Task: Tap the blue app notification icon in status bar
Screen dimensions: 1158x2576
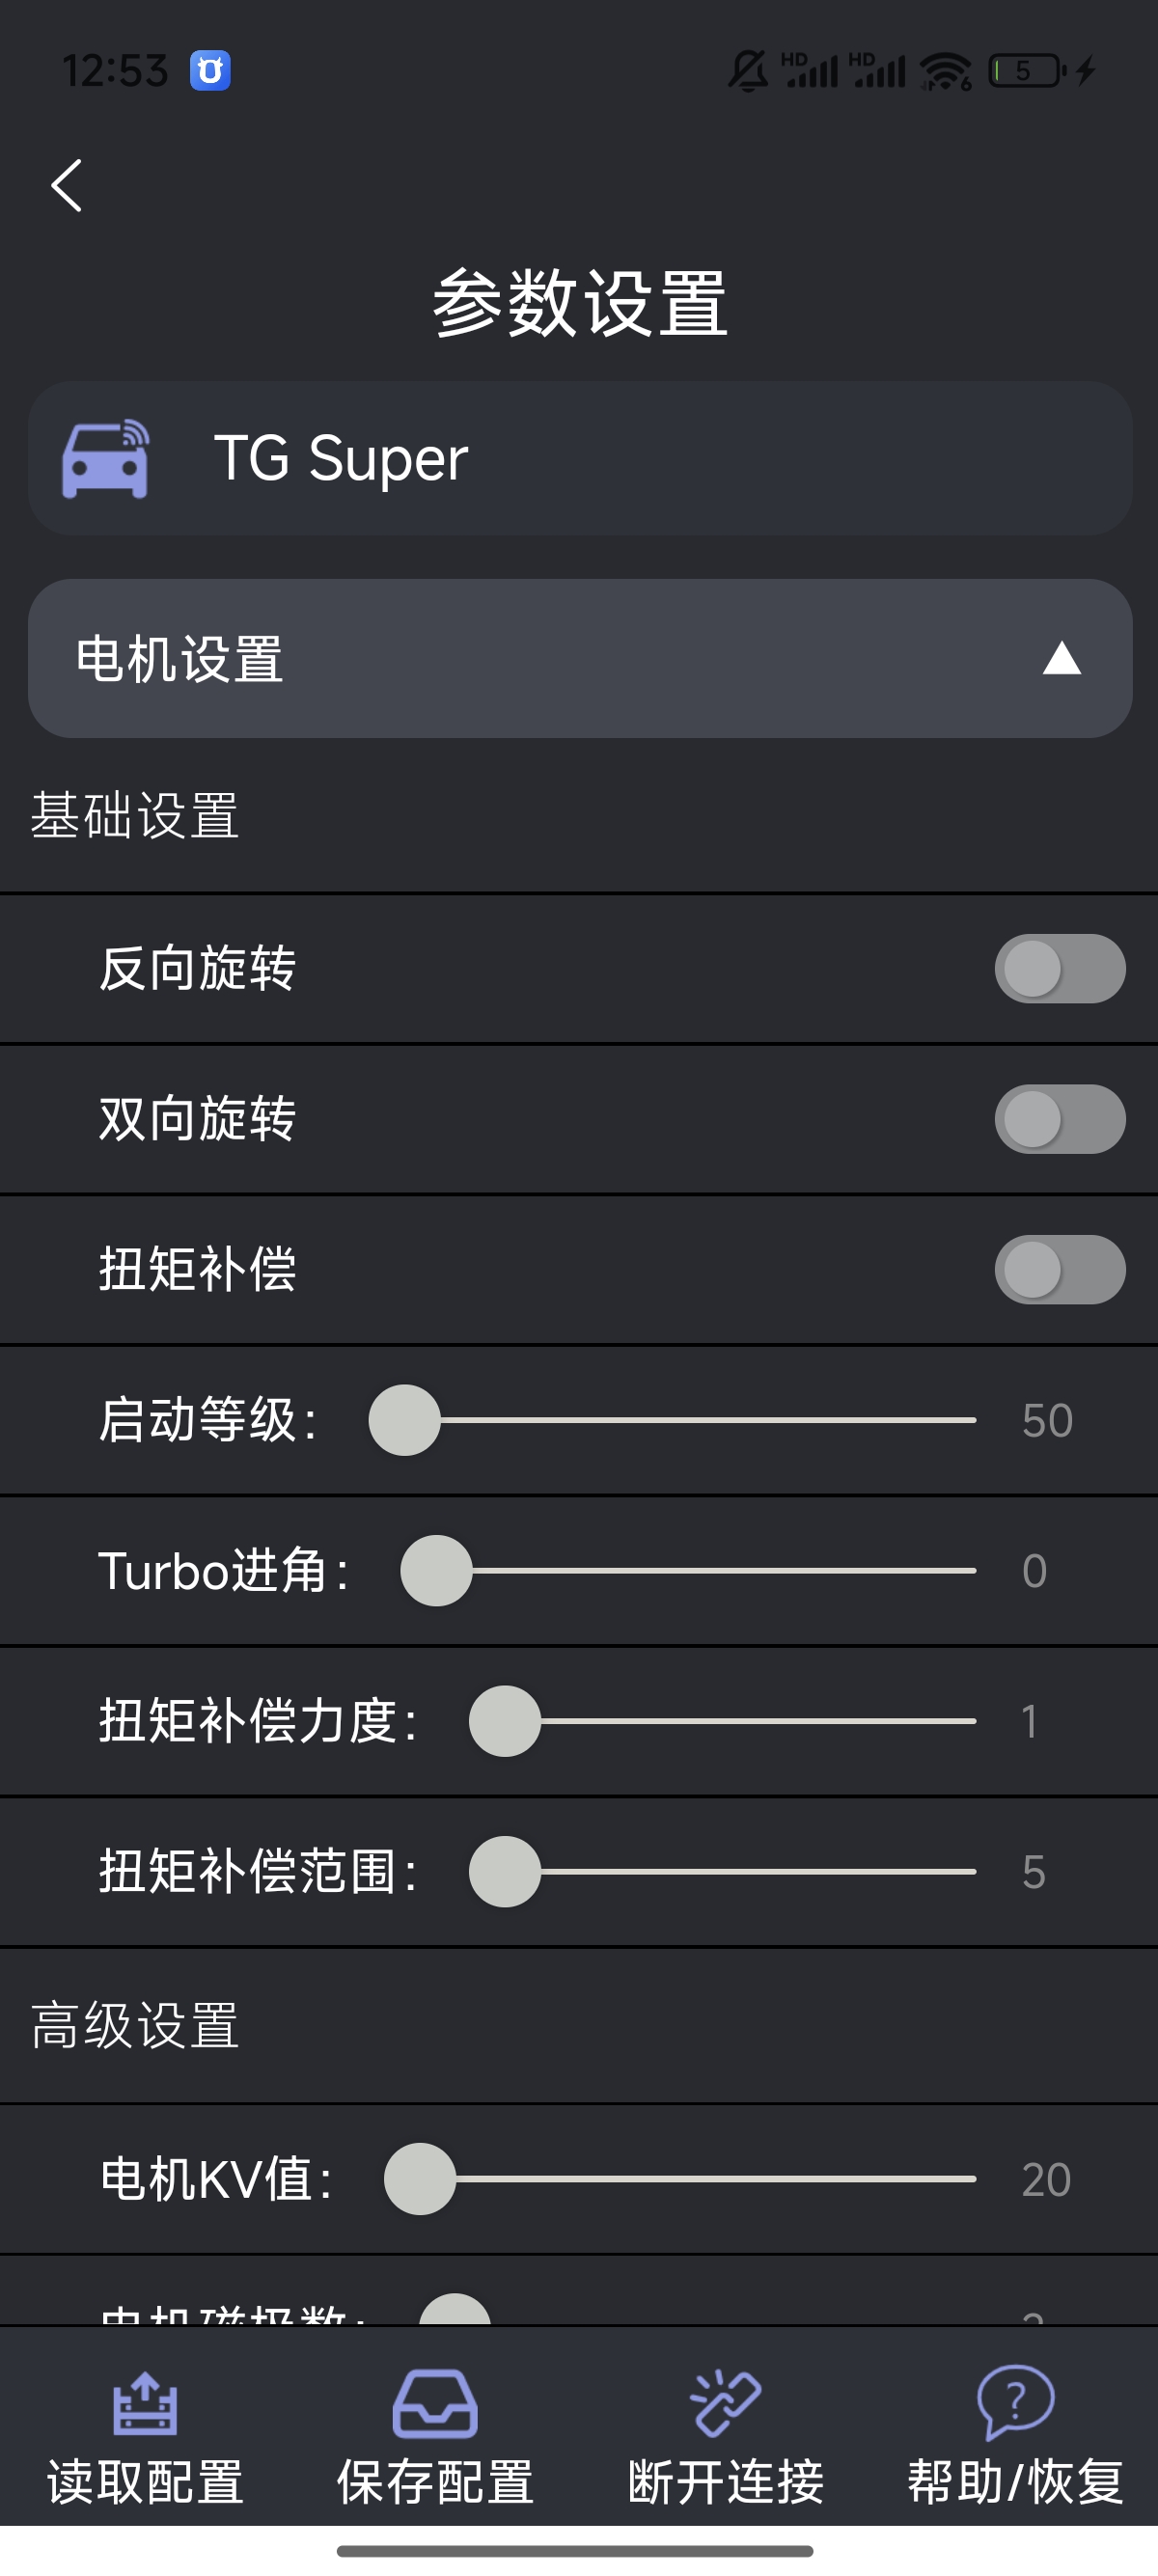Action: coord(210,71)
